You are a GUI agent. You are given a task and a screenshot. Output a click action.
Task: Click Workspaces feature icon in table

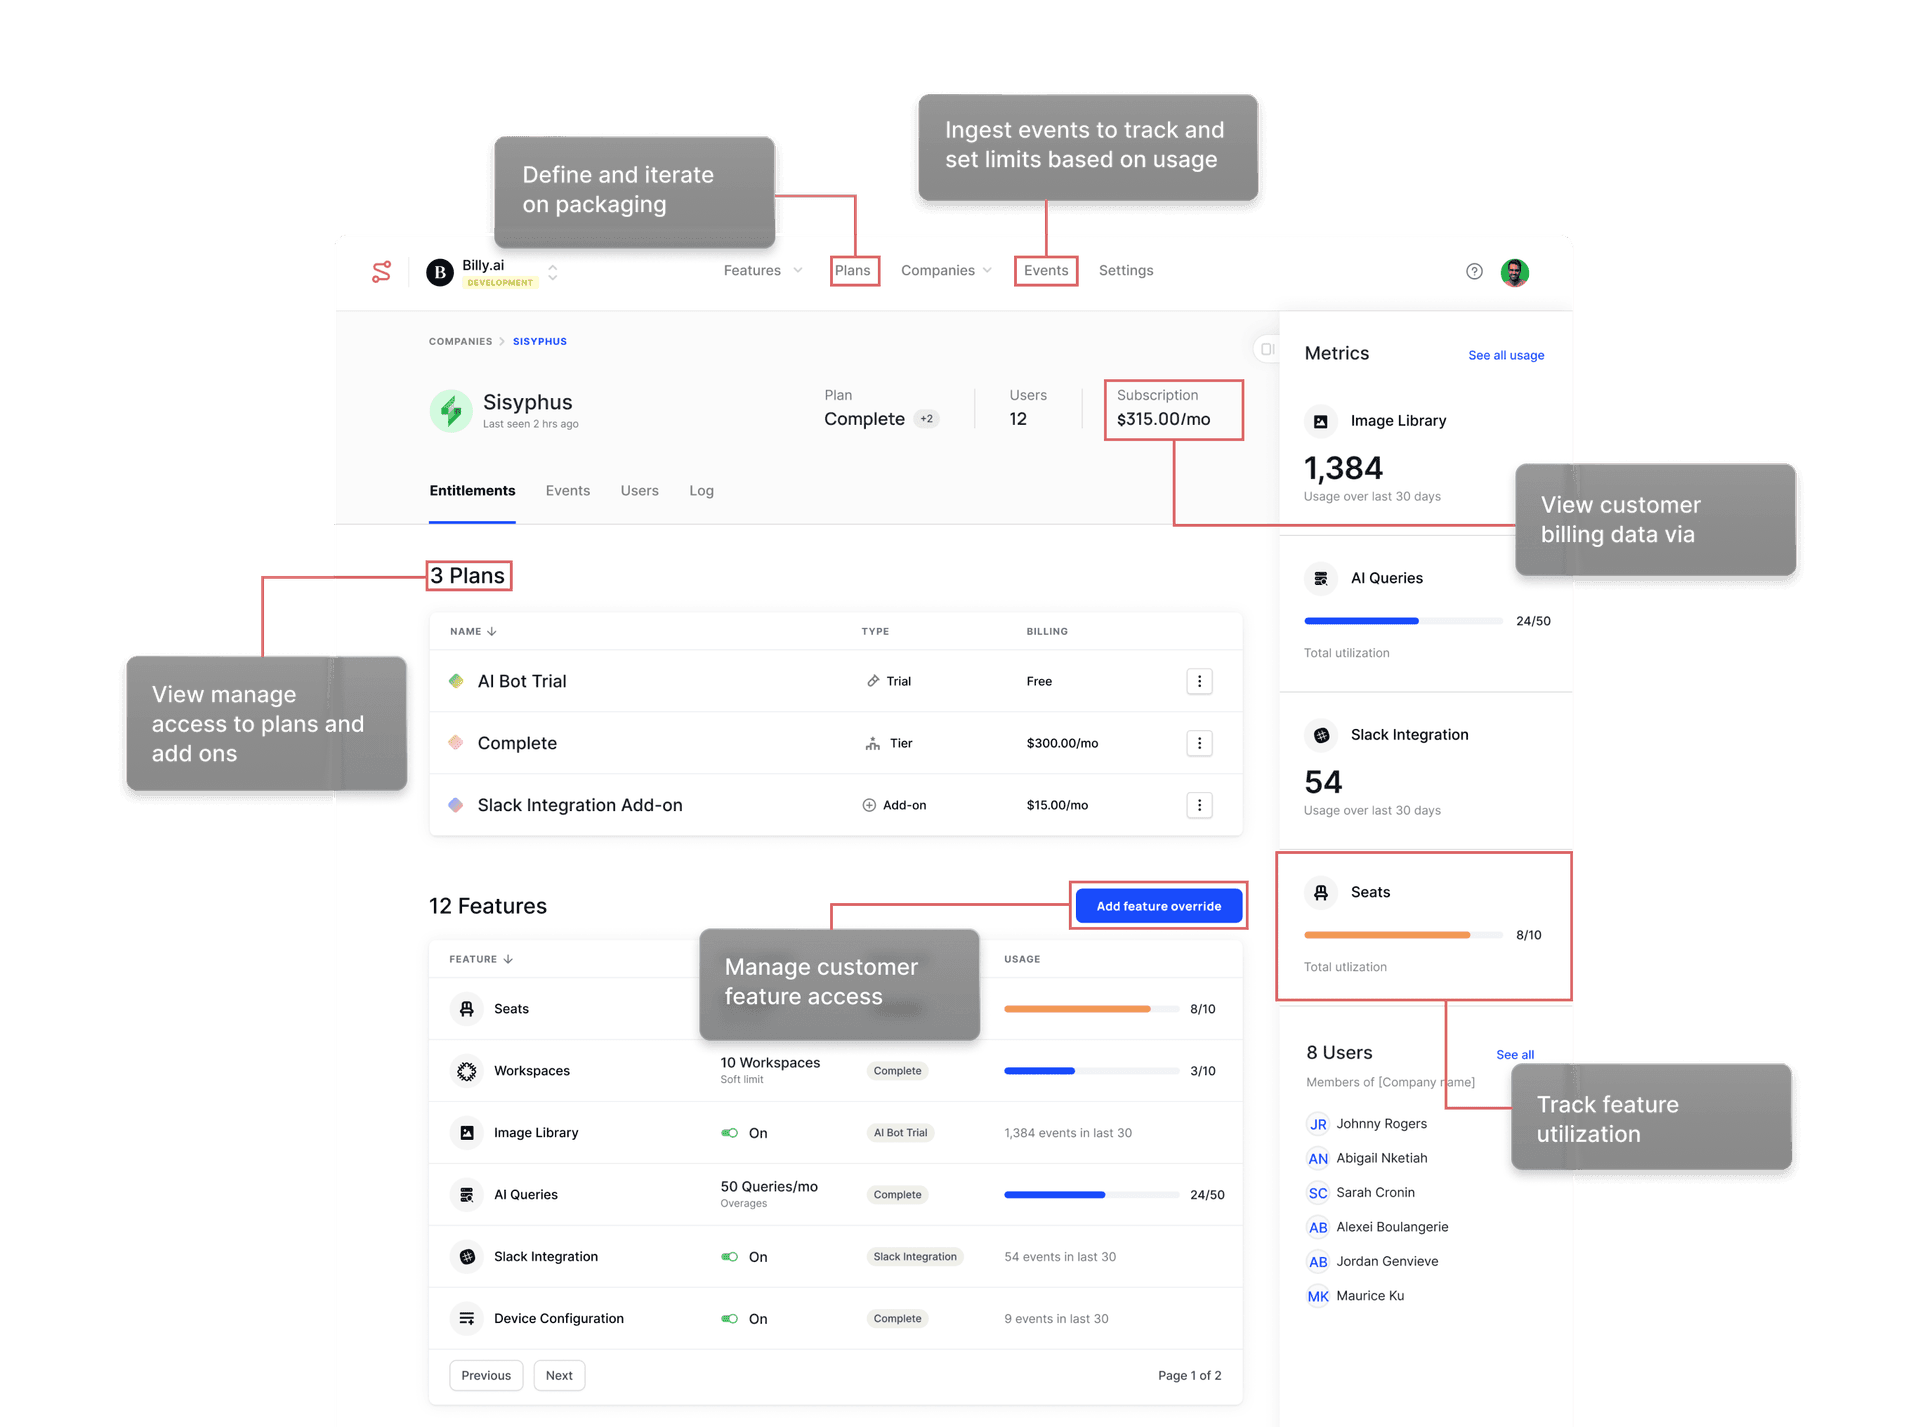click(466, 1071)
